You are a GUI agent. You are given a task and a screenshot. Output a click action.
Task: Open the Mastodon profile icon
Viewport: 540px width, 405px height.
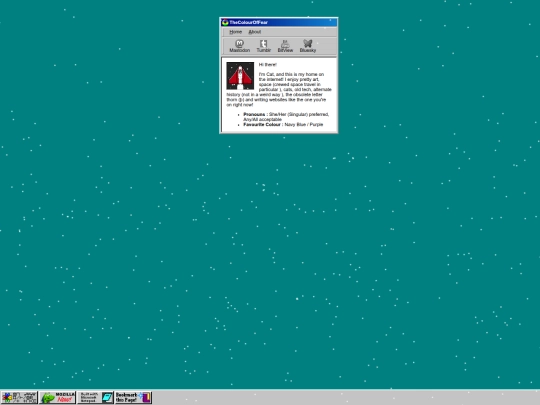[239, 46]
